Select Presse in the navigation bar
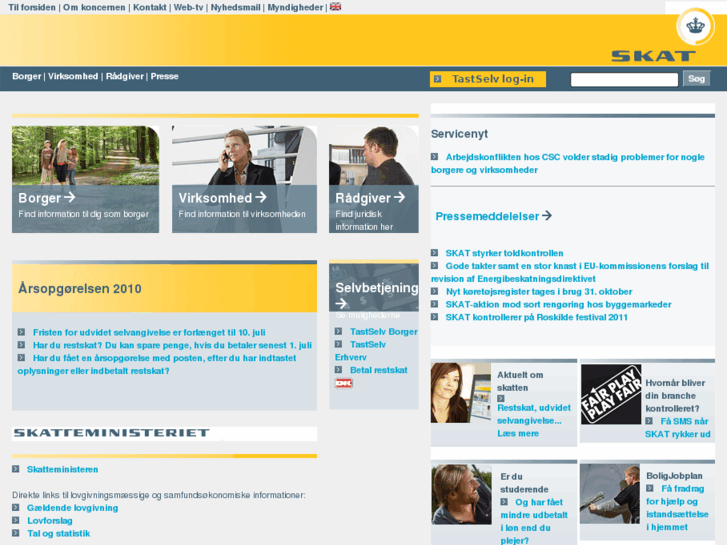 tap(164, 77)
